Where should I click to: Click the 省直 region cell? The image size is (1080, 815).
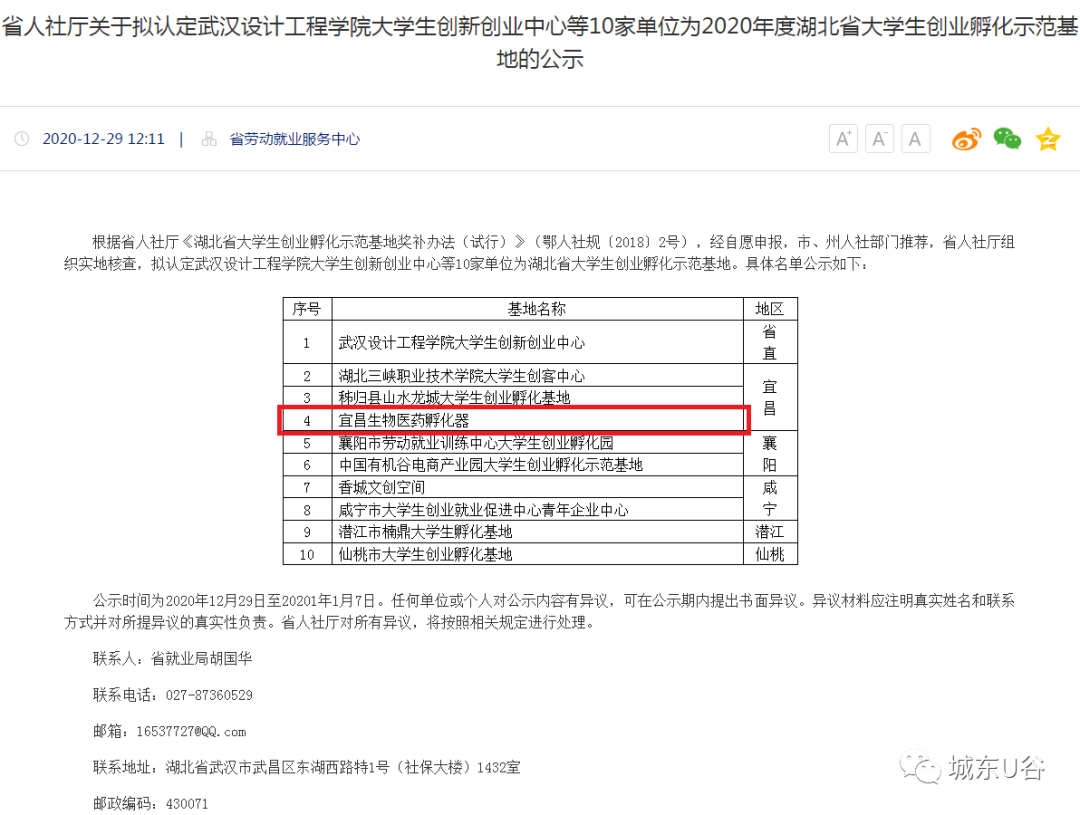(x=770, y=342)
